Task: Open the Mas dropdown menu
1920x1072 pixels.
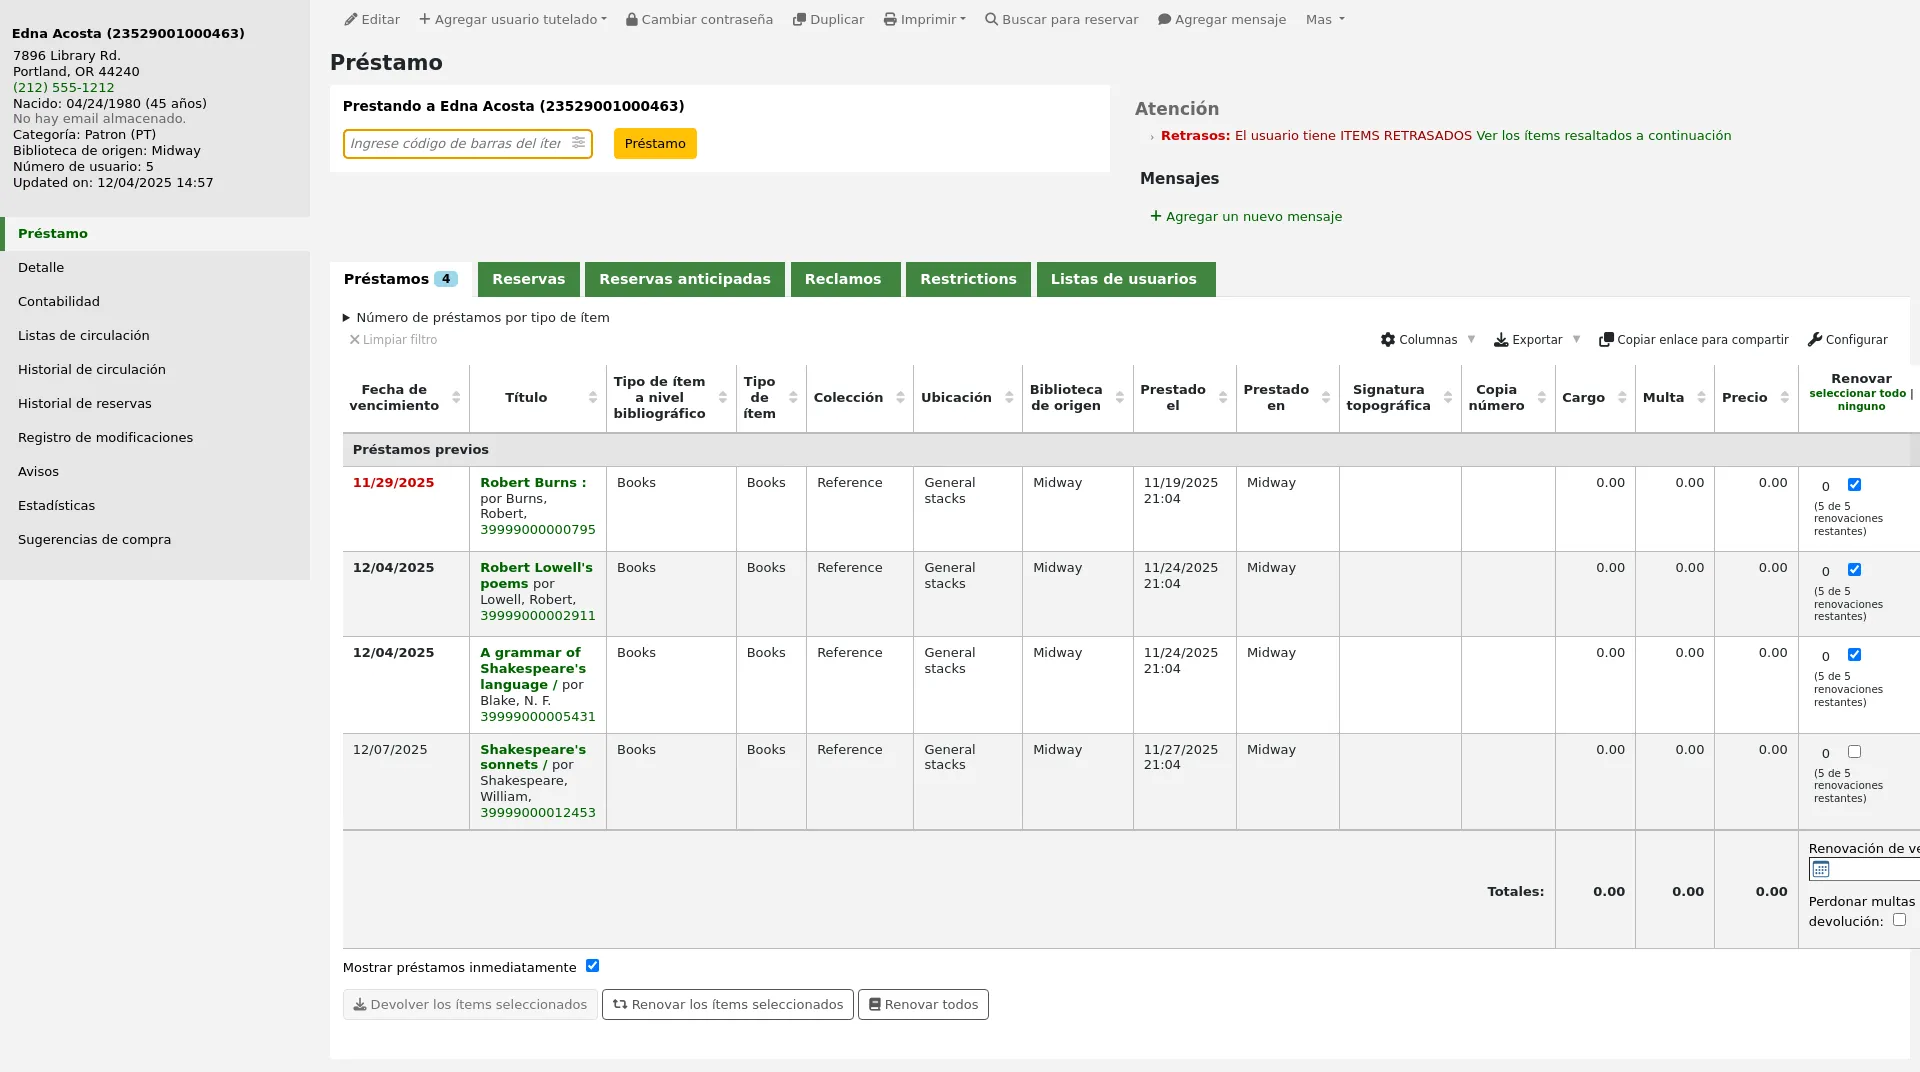Action: pos(1325,20)
